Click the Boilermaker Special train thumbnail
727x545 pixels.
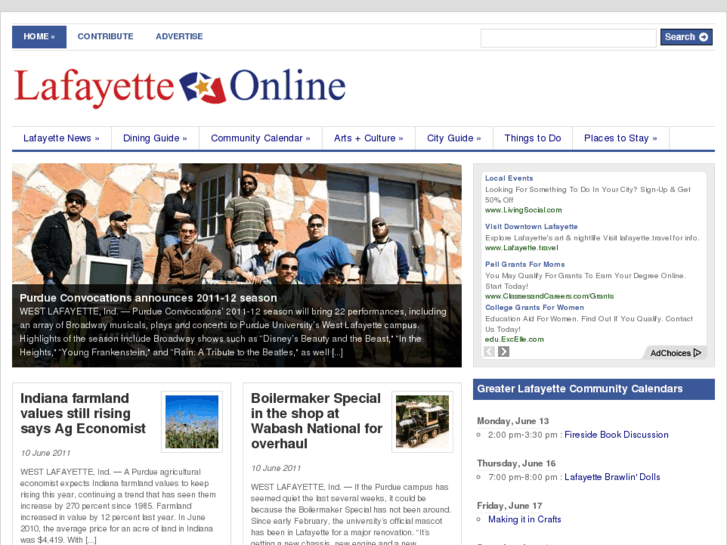point(422,422)
